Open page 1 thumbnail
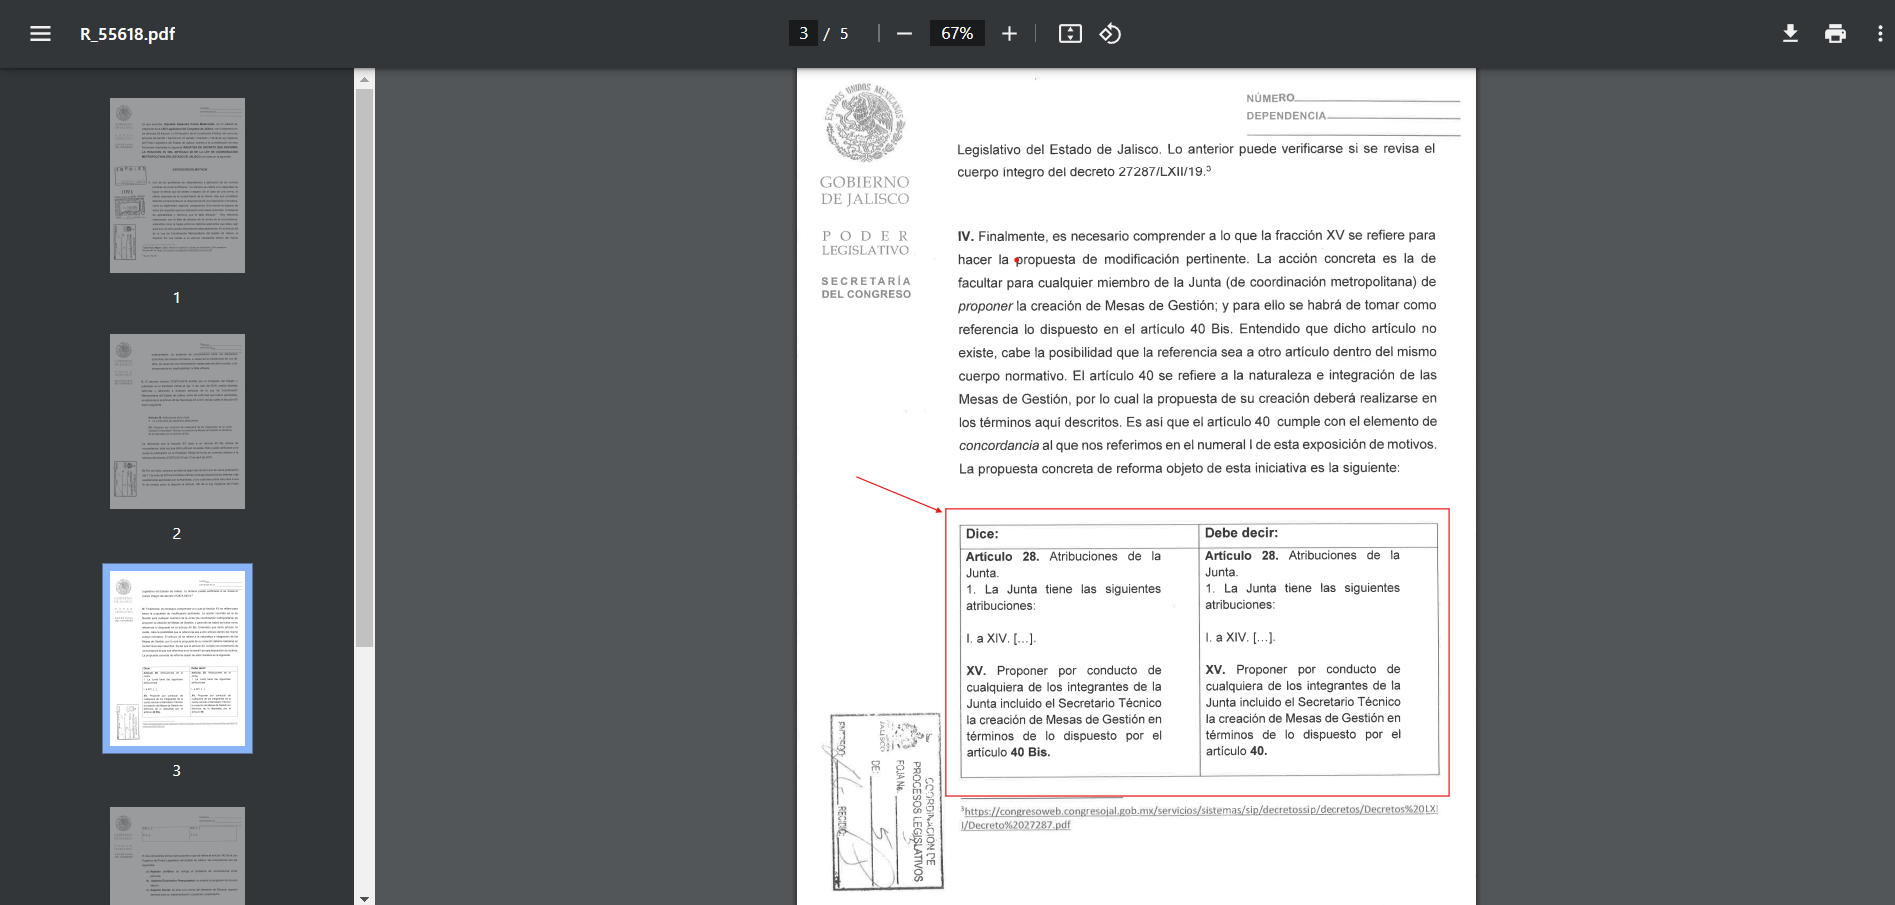The height and width of the screenshot is (905, 1895). point(177,185)
